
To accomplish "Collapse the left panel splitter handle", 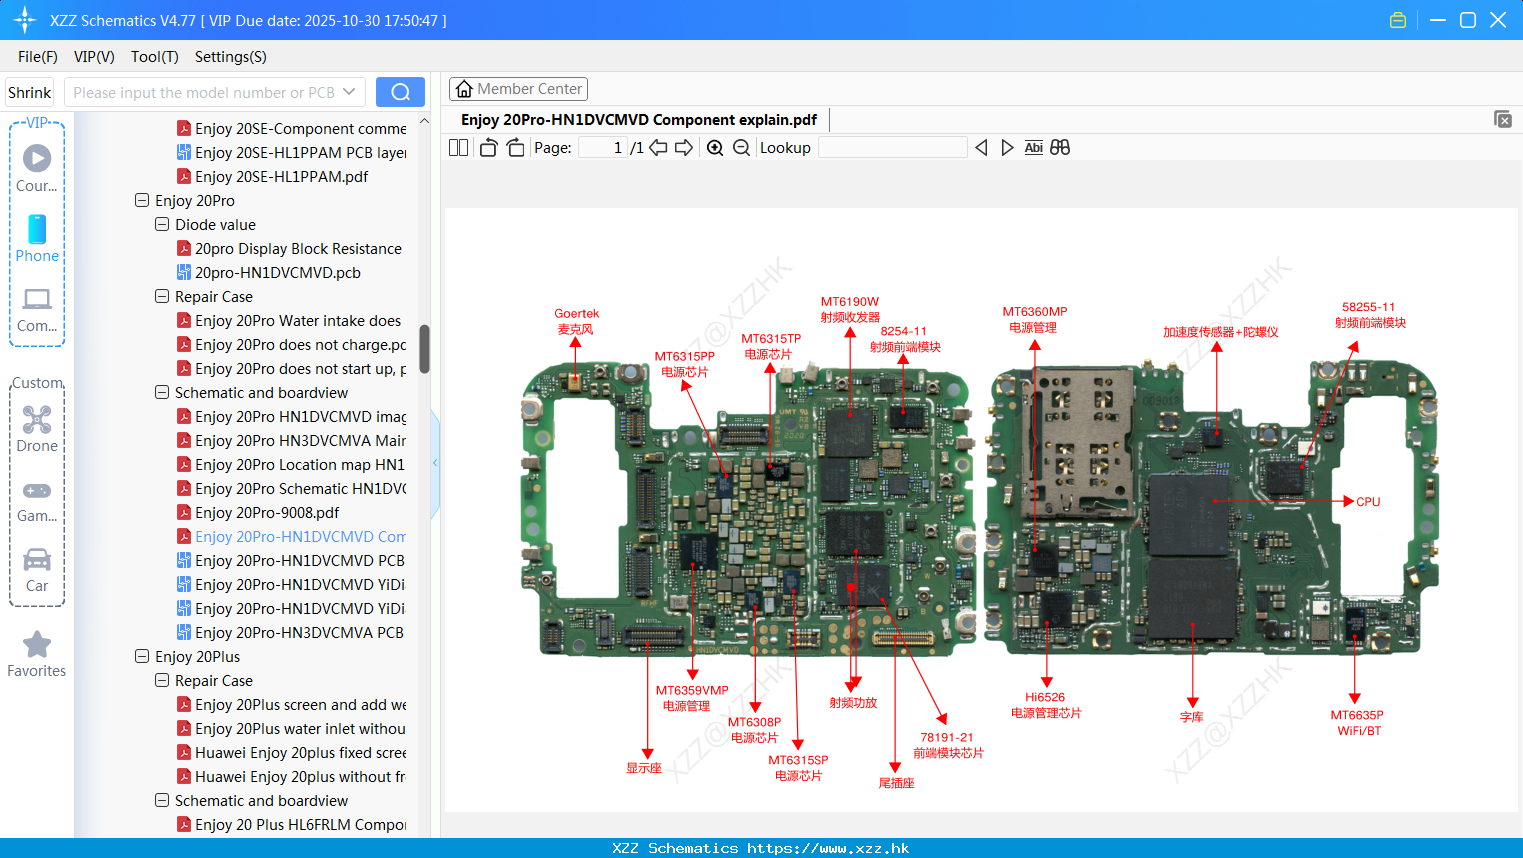I will [x=435, y=463].
